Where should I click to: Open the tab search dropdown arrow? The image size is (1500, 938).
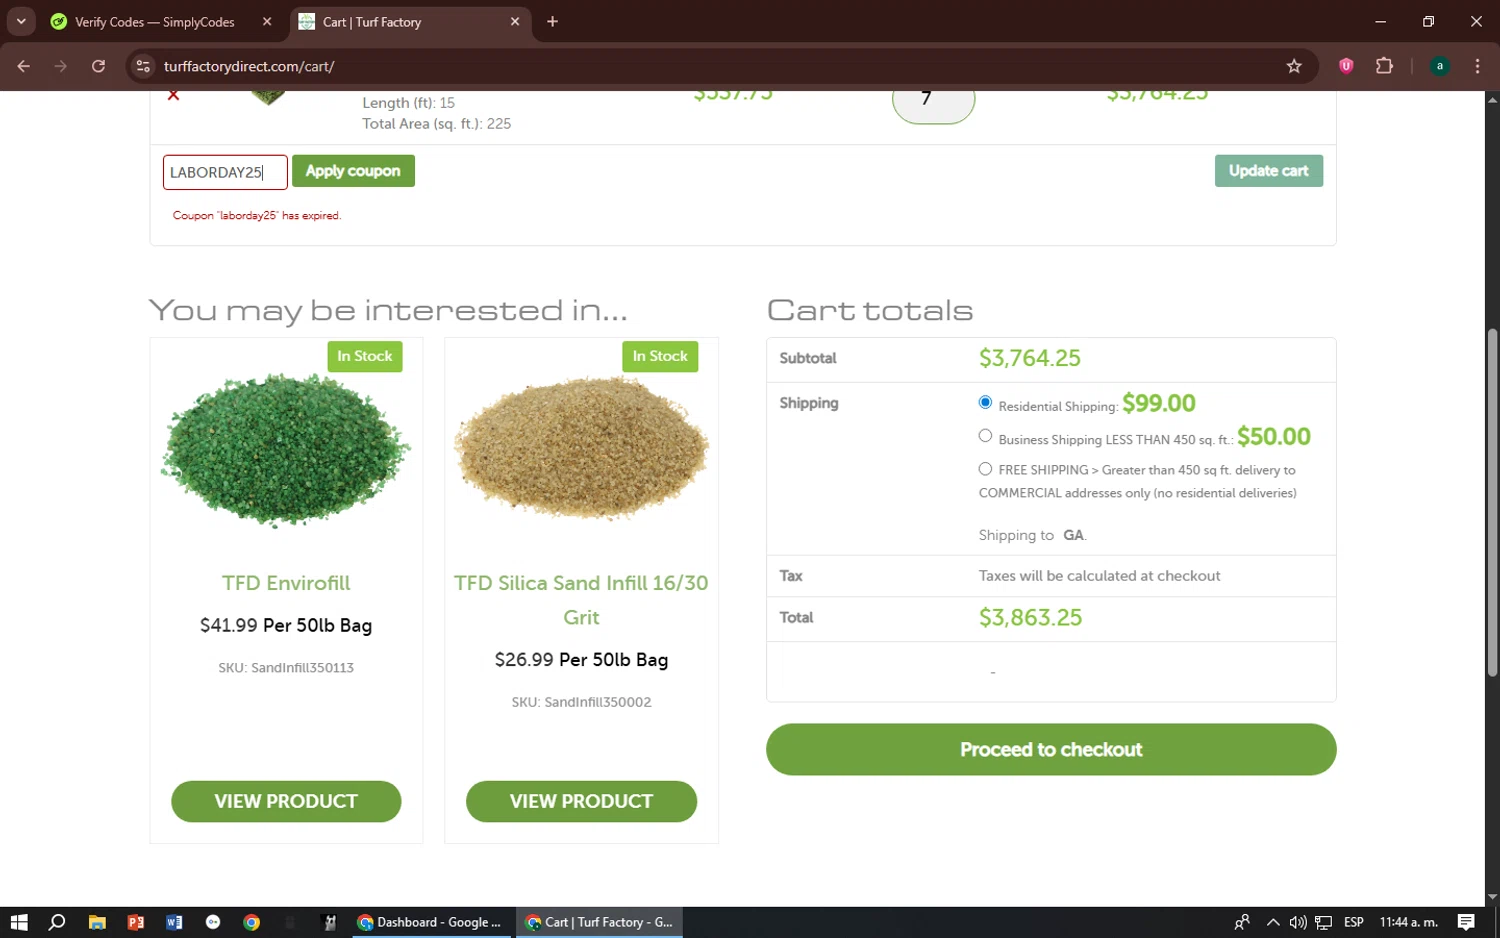click(21, 21)
